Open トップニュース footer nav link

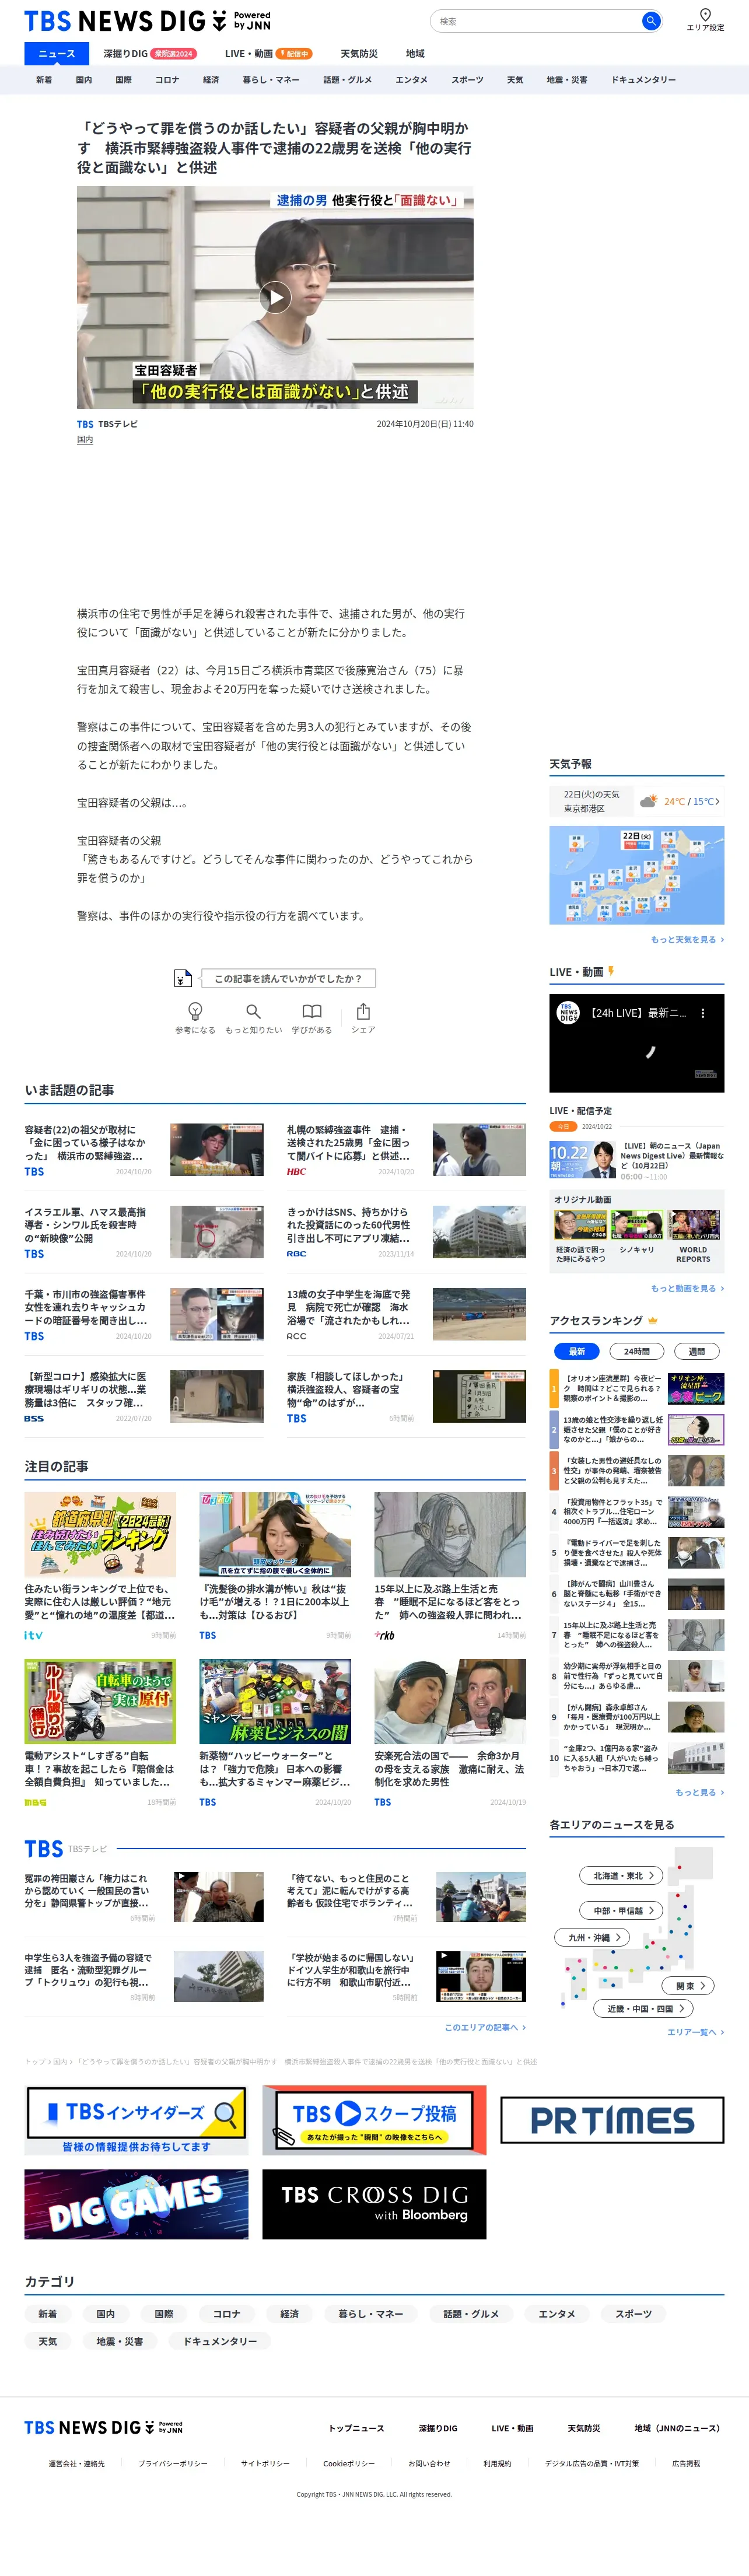[x=356, y=2428]
